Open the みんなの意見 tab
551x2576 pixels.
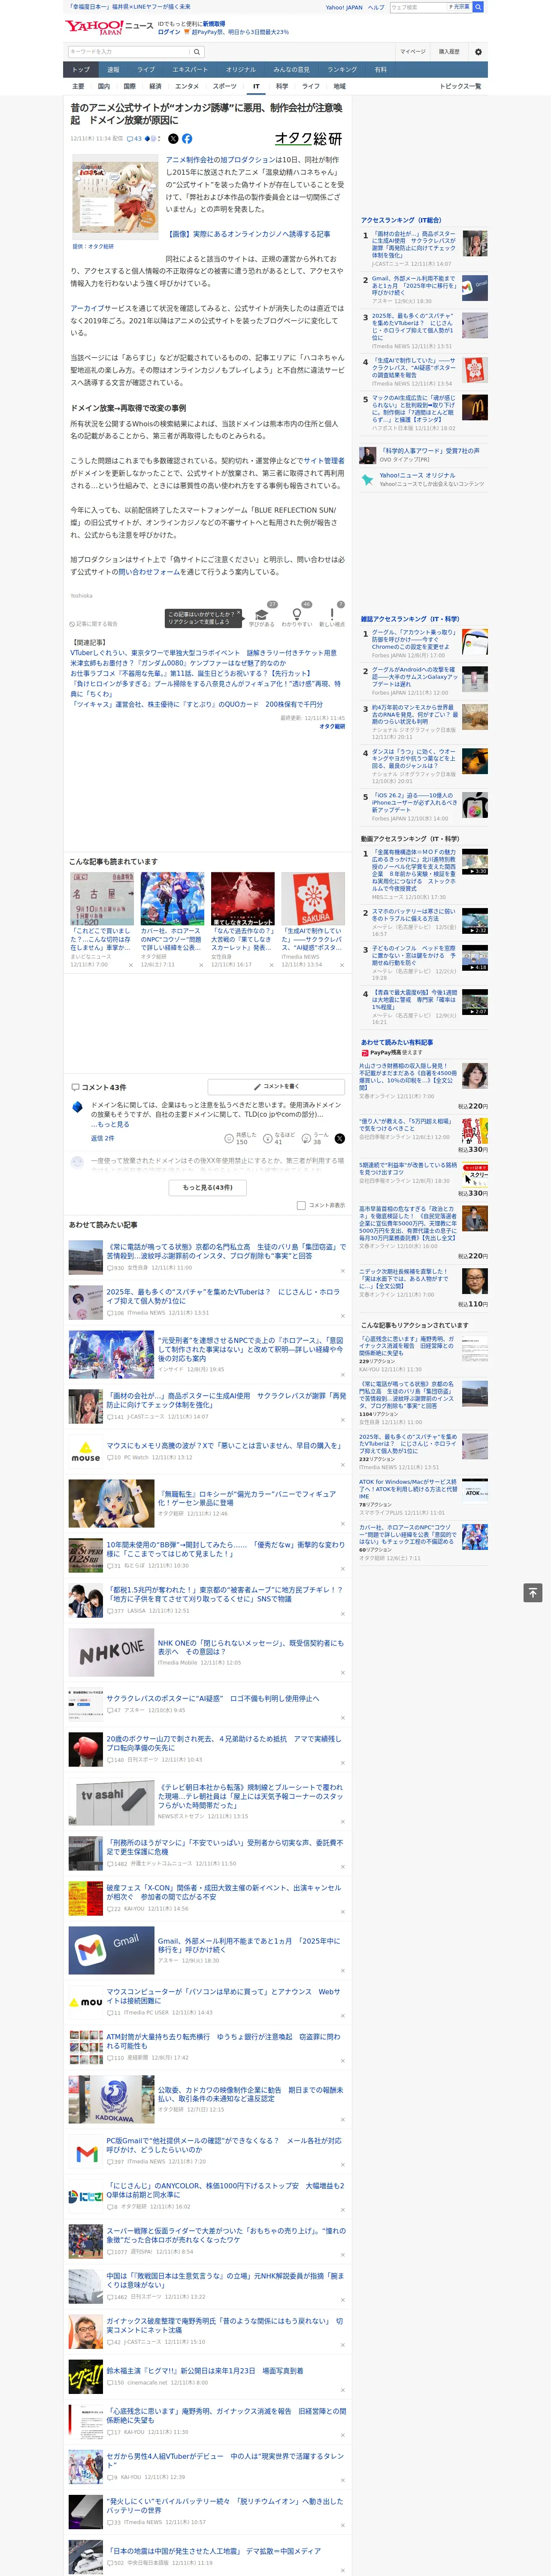click(x=291, y=70)
